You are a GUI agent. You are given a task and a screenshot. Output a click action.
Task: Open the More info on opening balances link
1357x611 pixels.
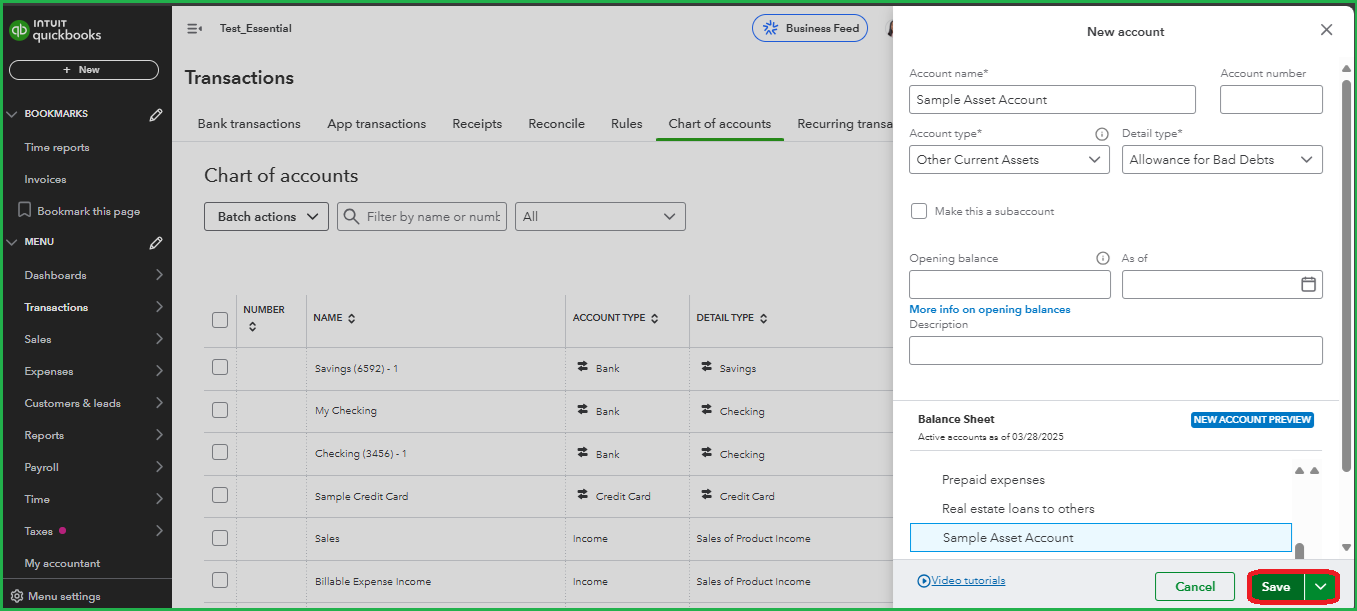point(989,309)
